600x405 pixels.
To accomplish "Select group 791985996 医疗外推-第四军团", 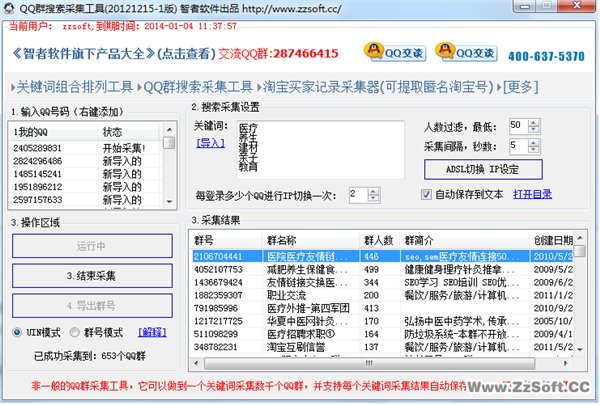I will (383, 308).
